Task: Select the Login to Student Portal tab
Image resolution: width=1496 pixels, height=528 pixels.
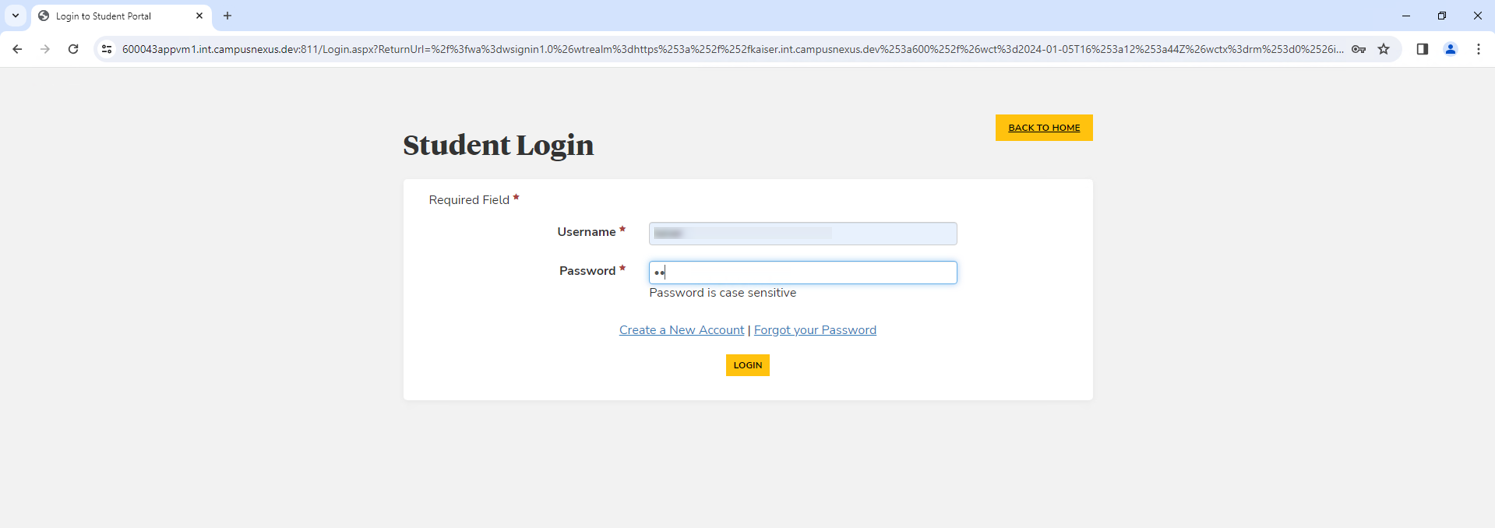Action: (x=110, y=16)
